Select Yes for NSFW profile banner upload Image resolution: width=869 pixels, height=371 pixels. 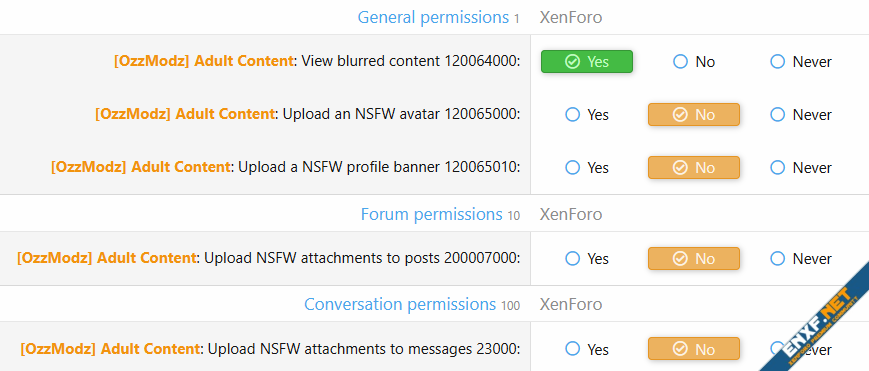[x=587, y=167]
